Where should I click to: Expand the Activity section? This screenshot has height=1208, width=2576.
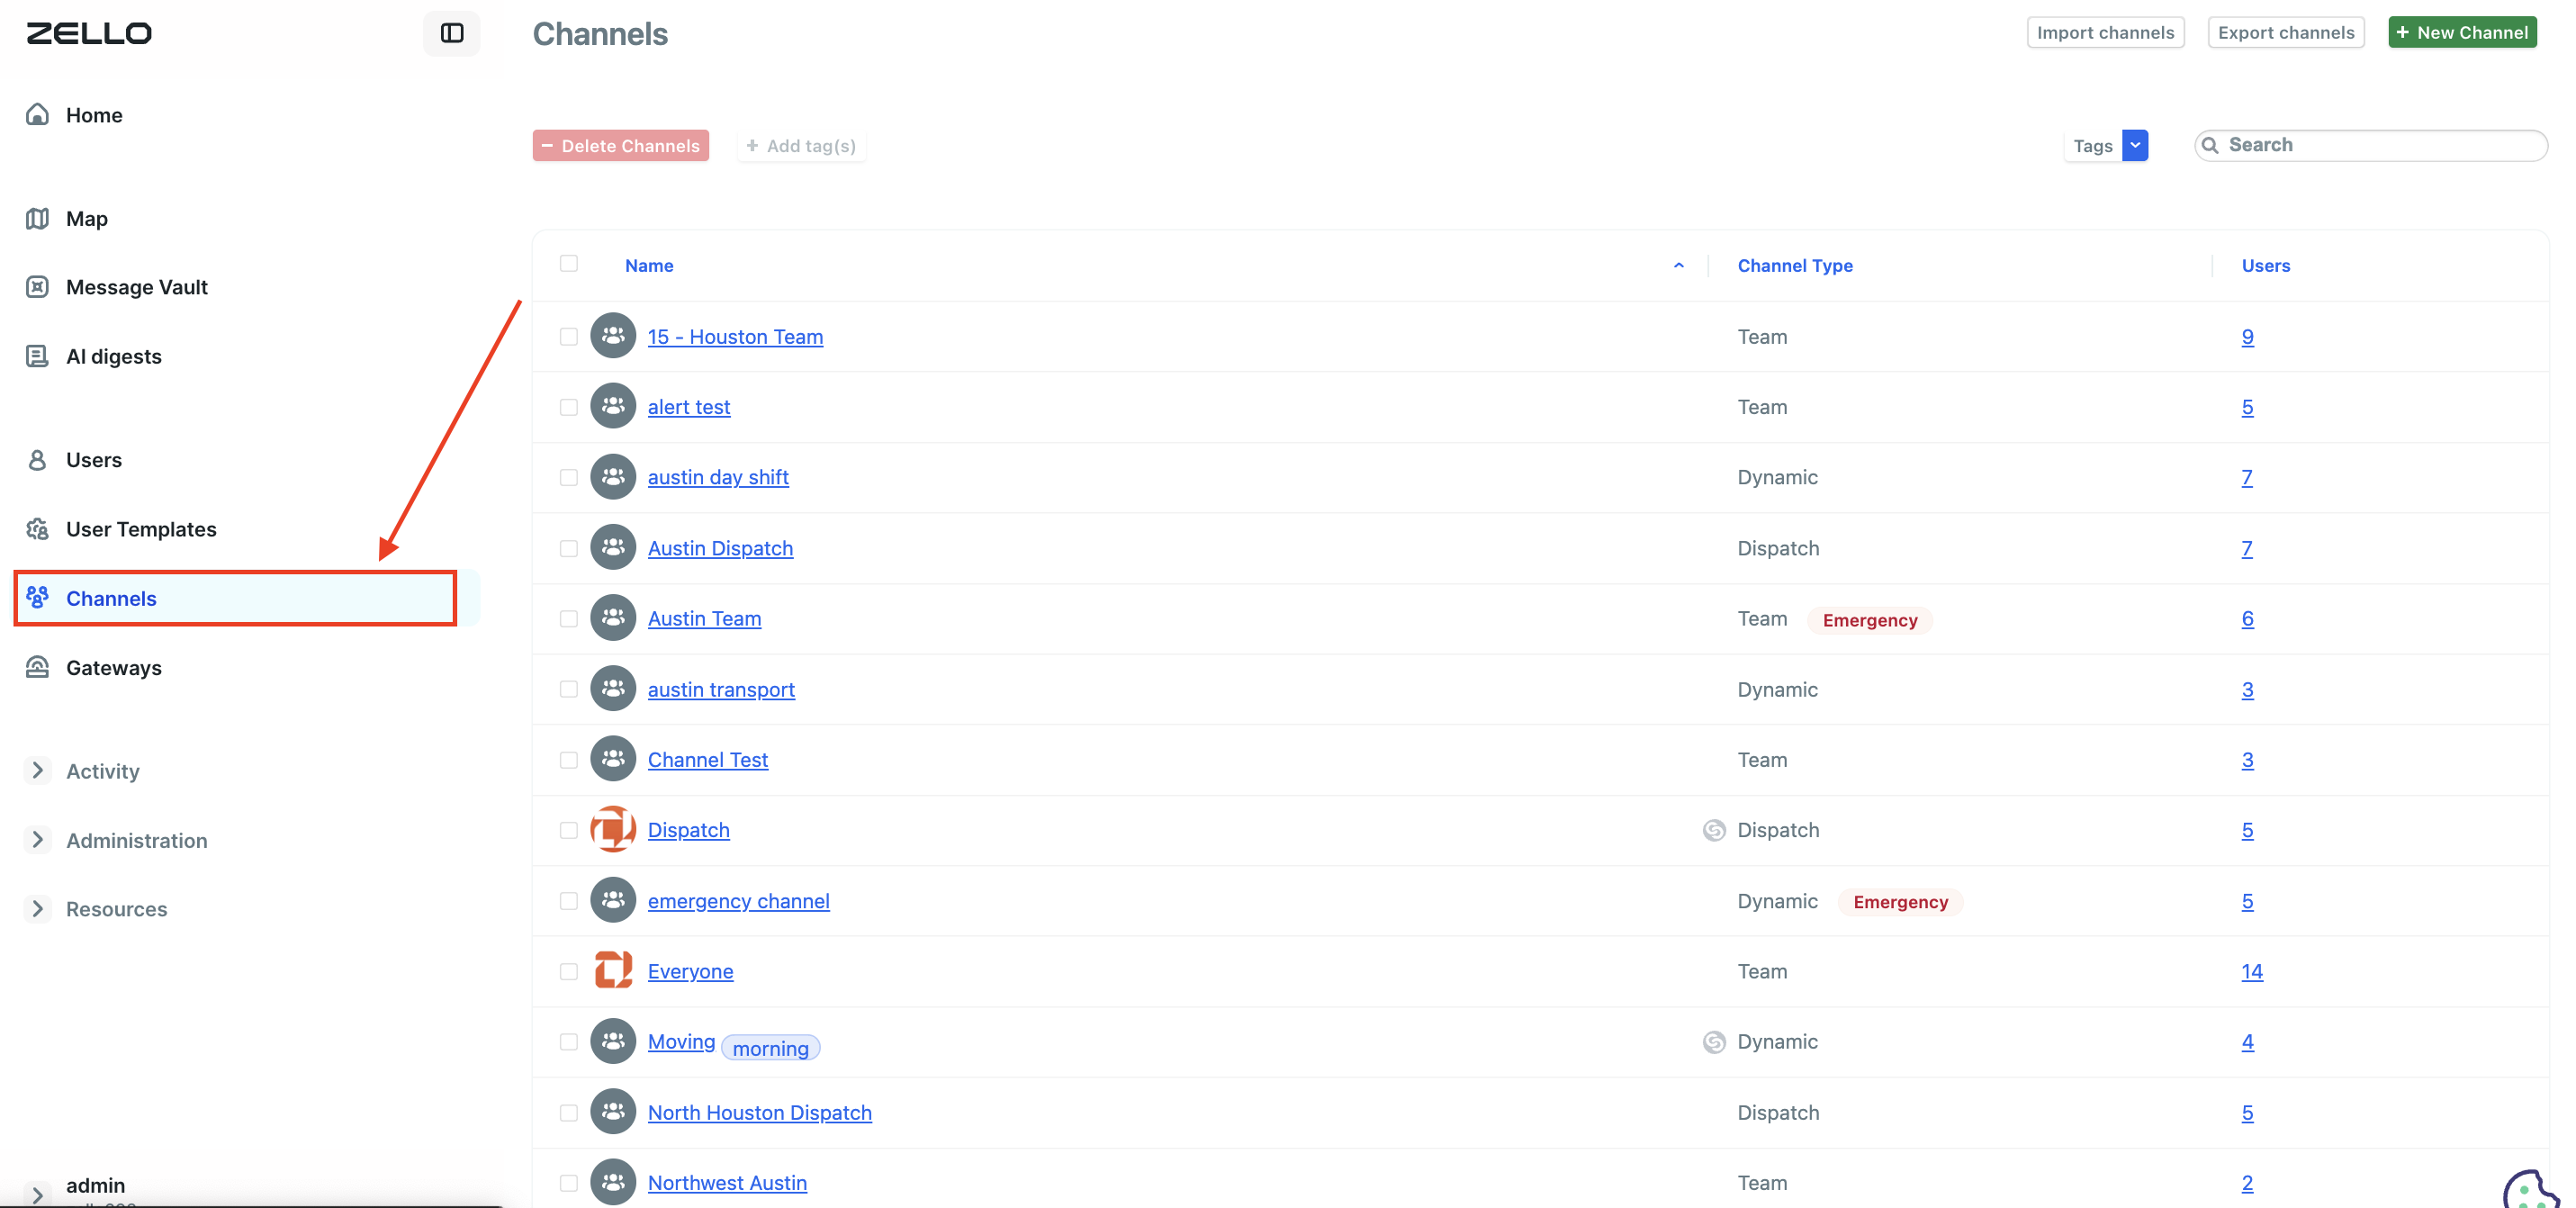tap(37, 770)
